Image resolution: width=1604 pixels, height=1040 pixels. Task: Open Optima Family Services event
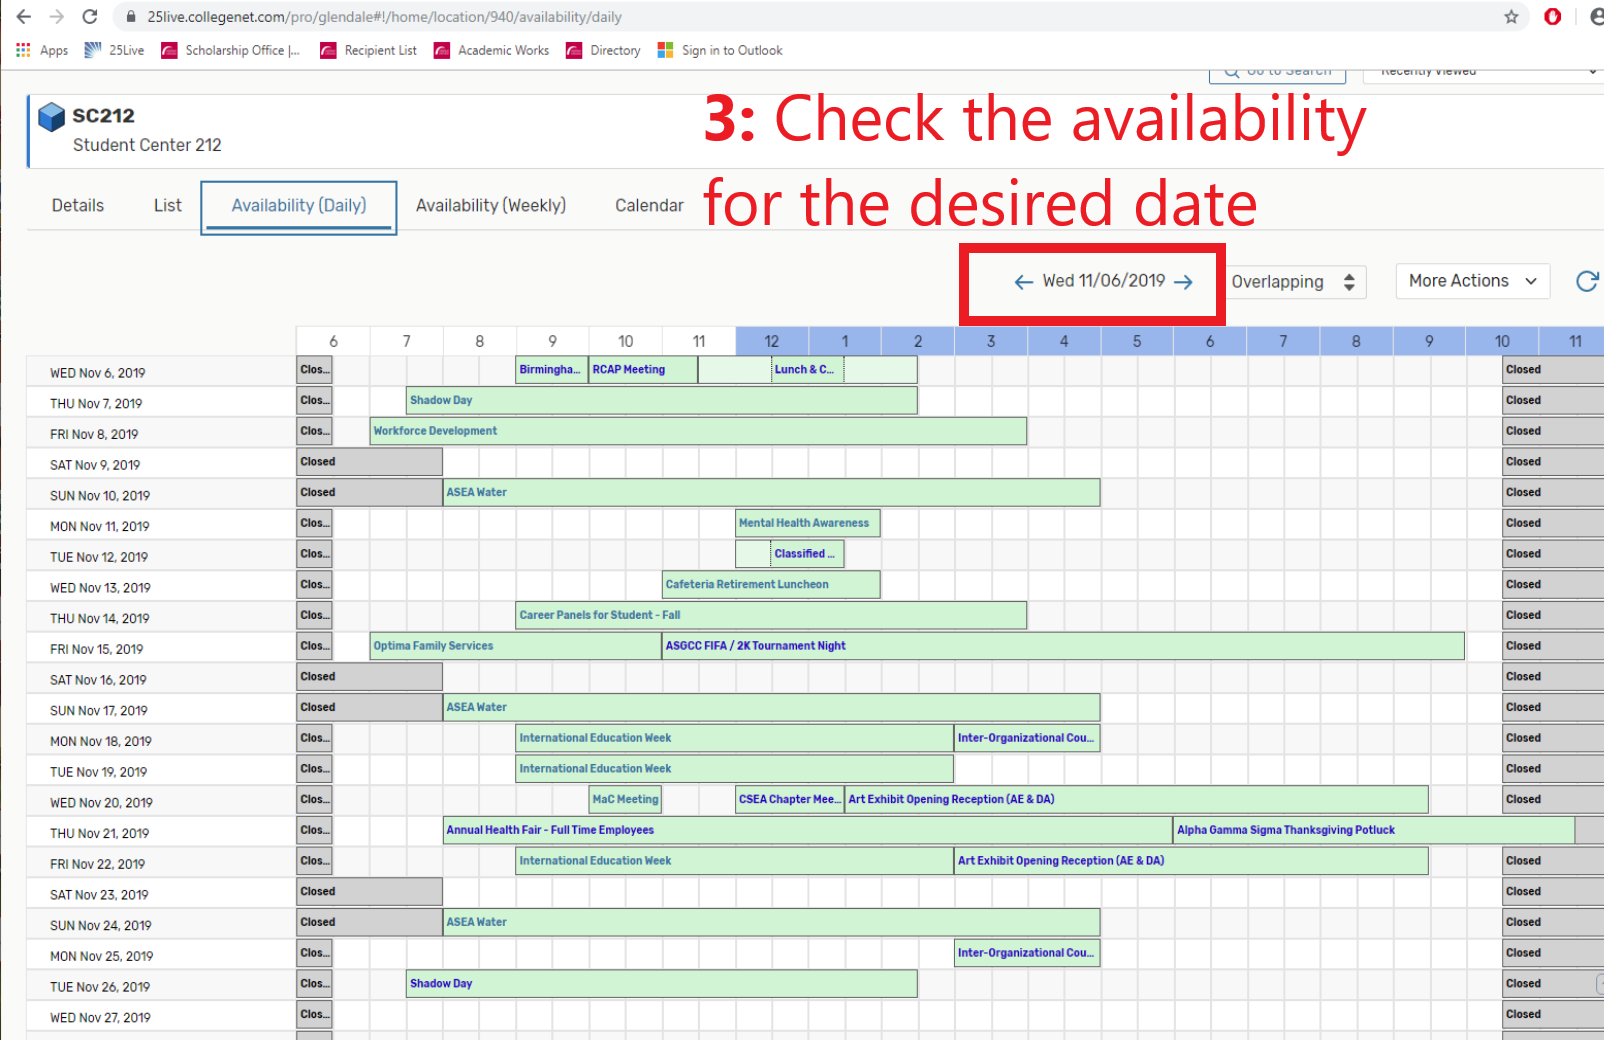(516, 646)
